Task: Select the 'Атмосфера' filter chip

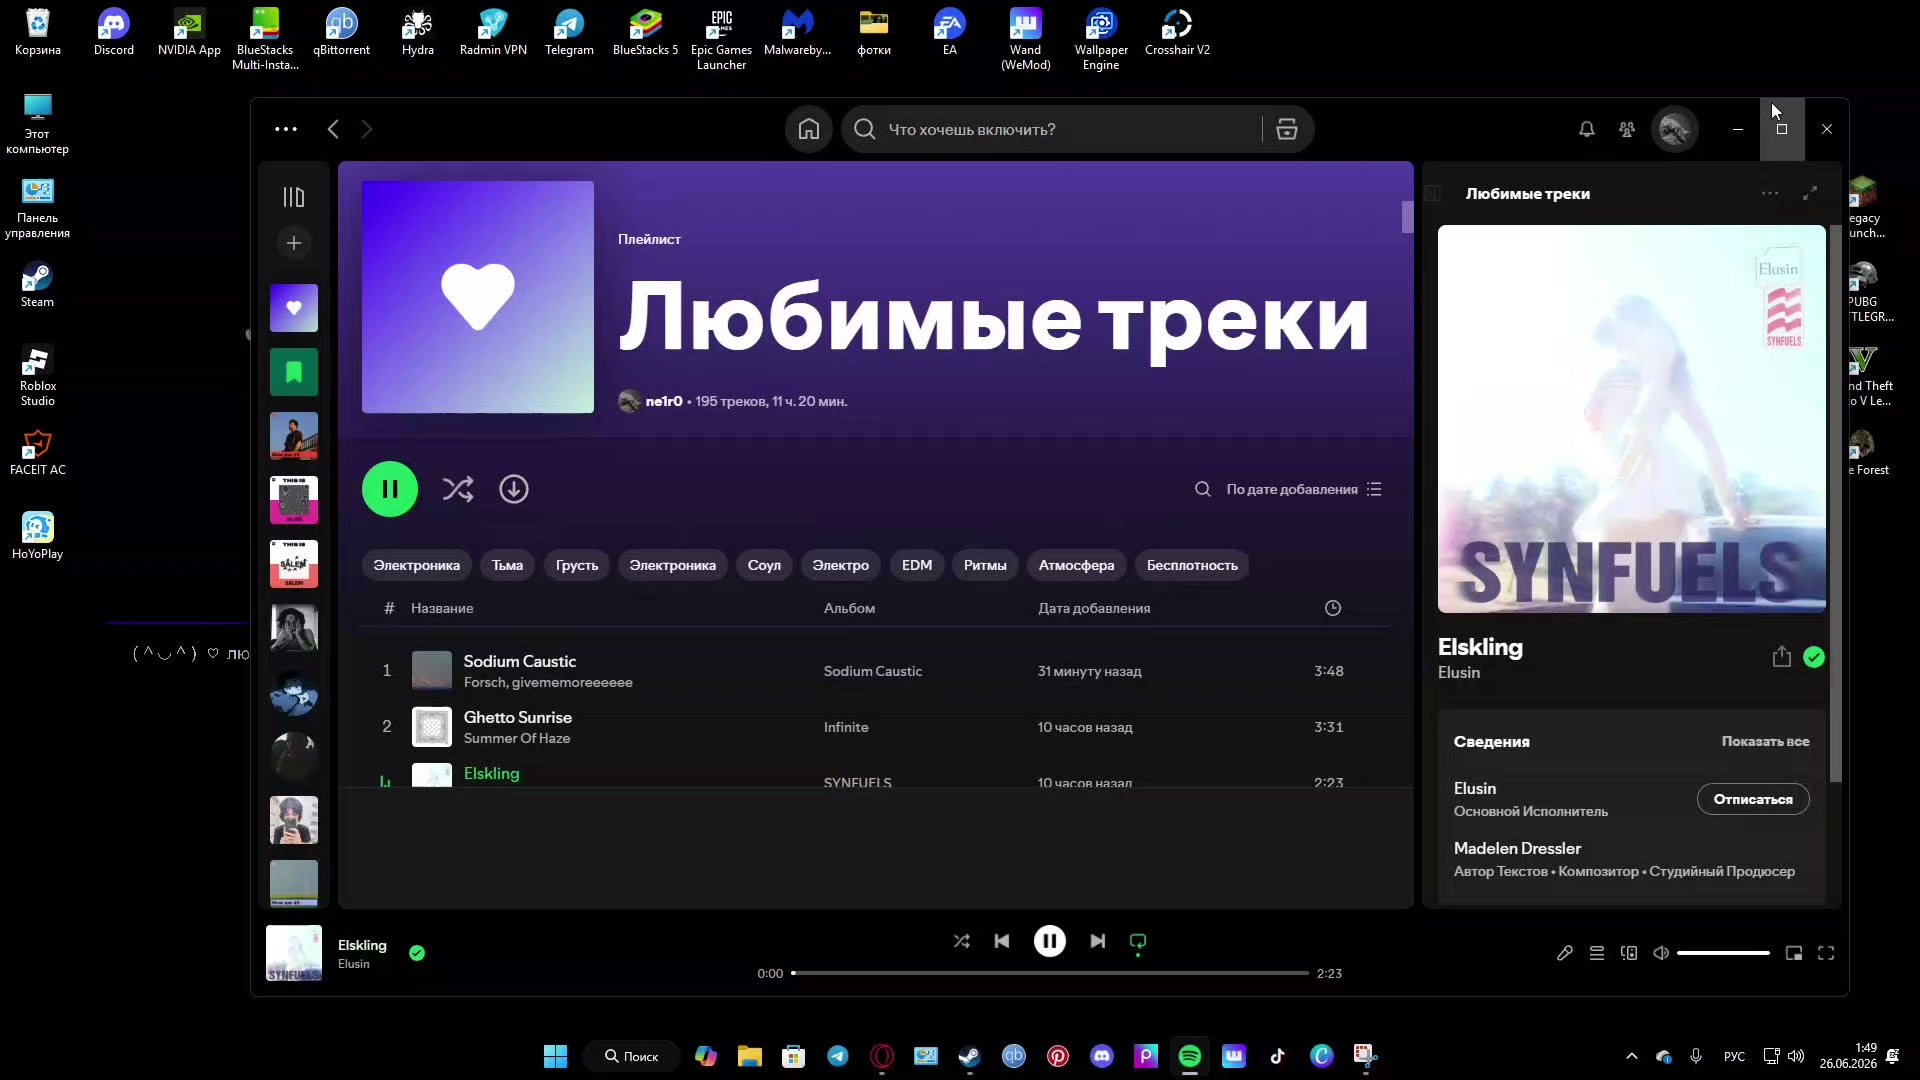Action: click(x=1076, y=565)
